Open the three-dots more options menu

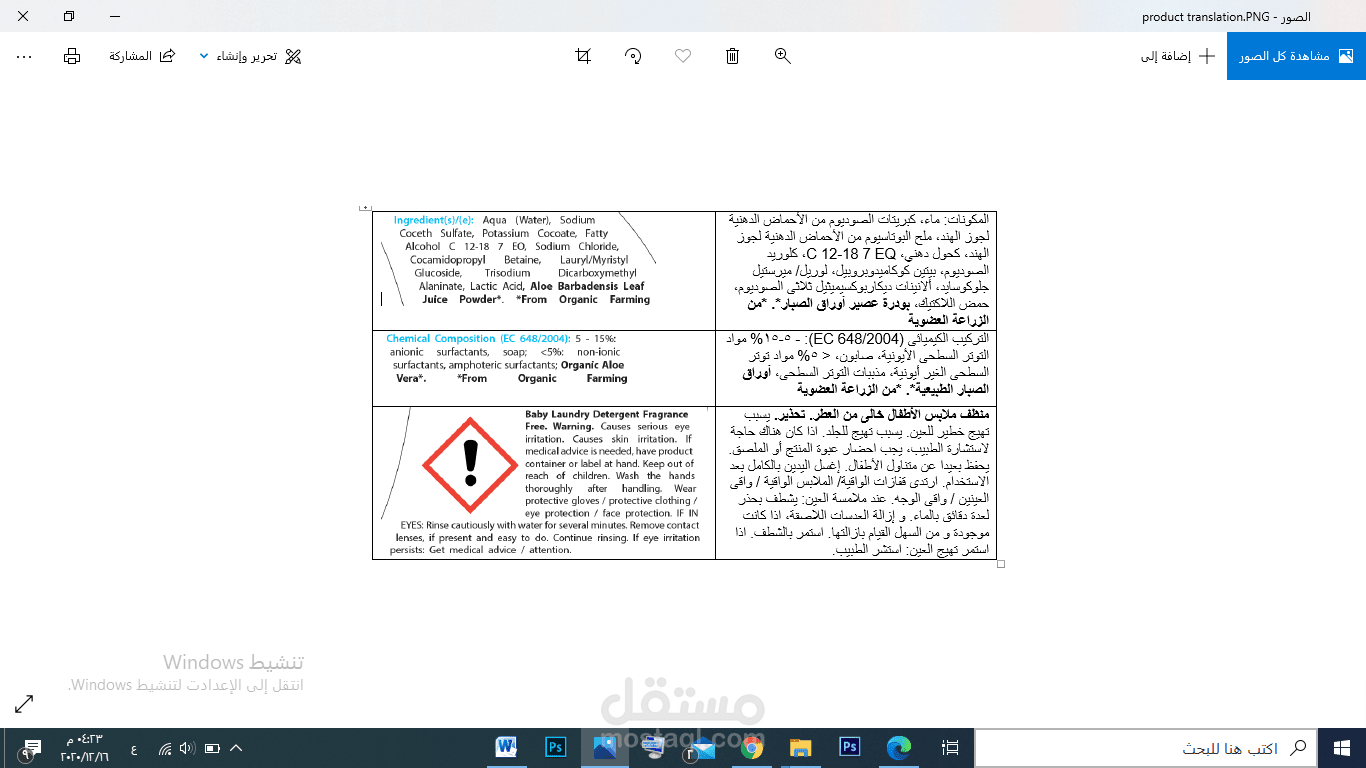click(24, 56)
